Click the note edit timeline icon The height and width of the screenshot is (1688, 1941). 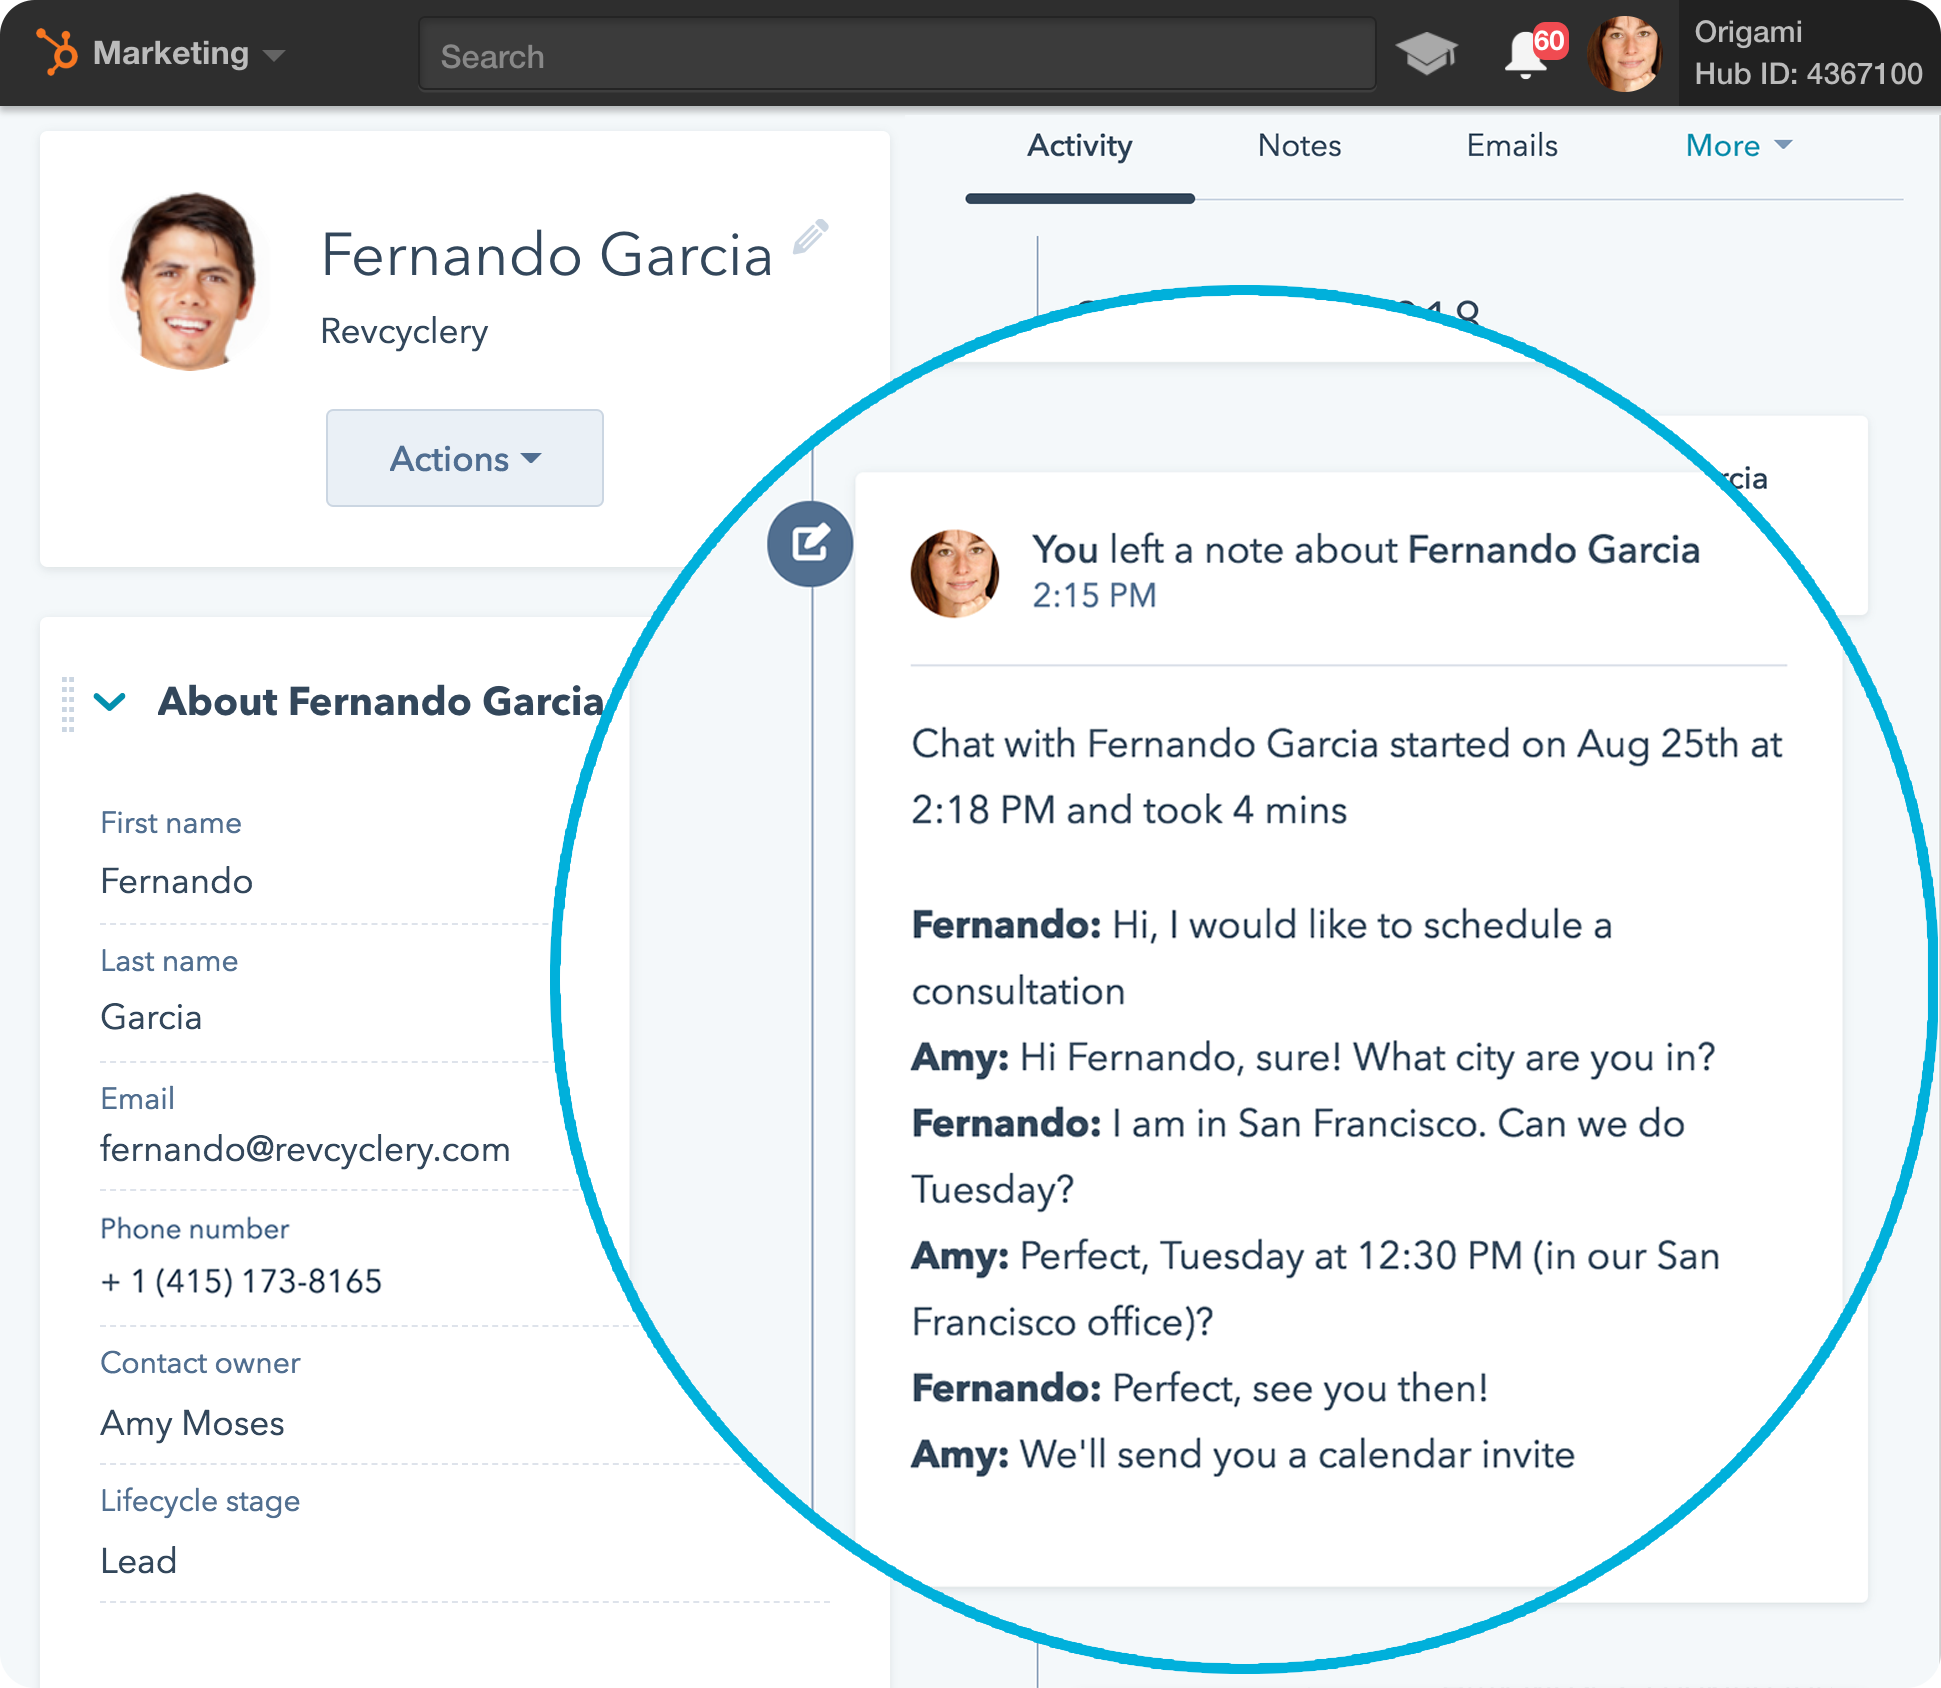click(810, 544)
